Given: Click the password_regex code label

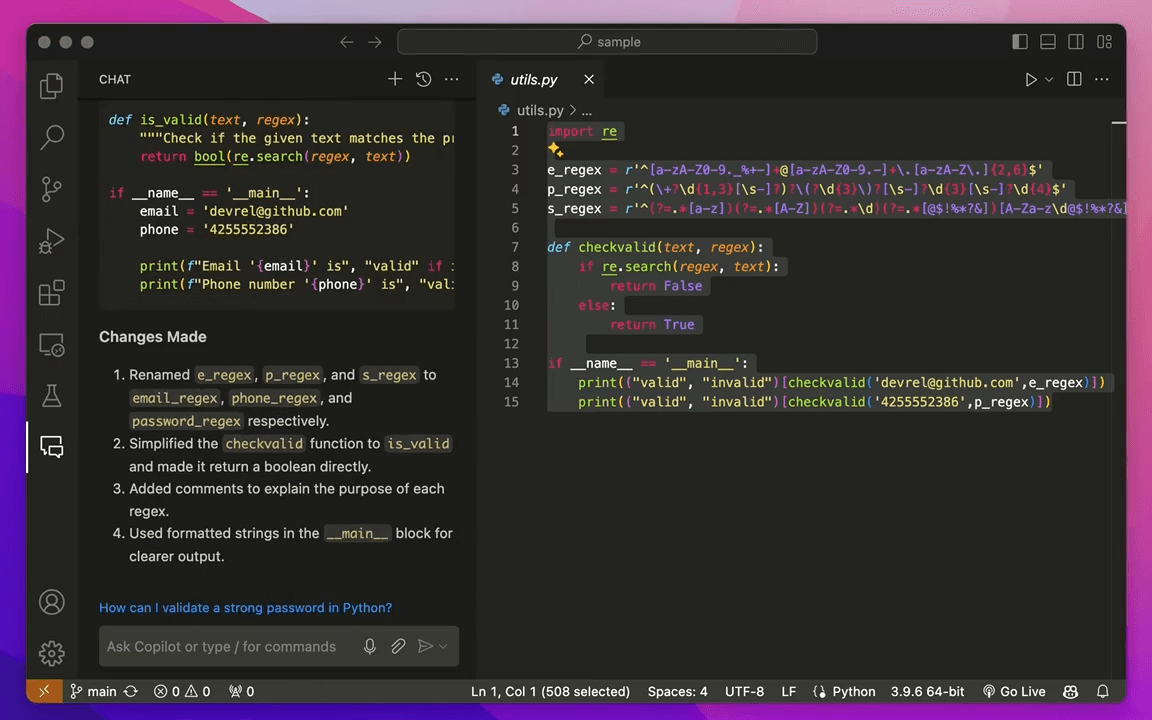Looking at the screenshot, I should click(186, 421).
